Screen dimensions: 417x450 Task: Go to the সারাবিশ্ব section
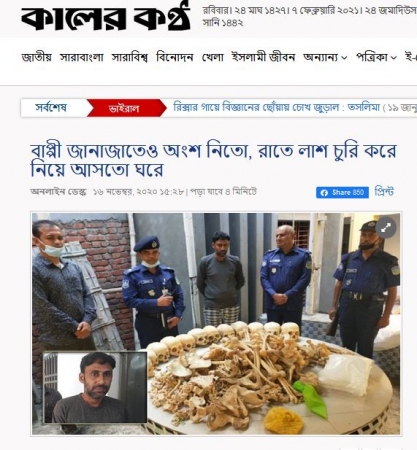129,57
